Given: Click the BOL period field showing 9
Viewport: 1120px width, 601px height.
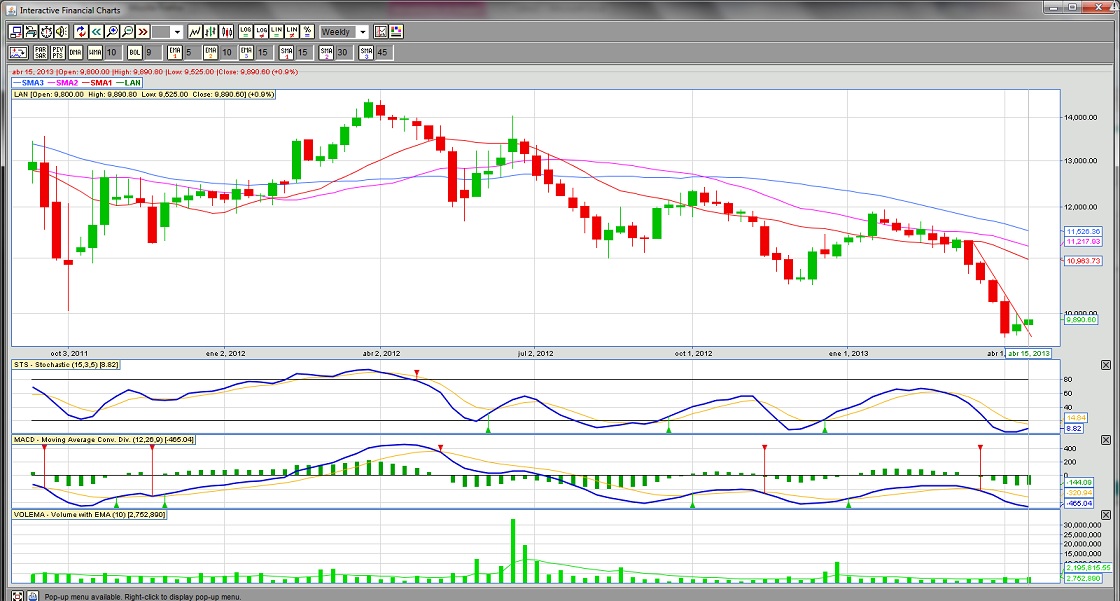Looking at the screenshot, I should coord(150,52).
